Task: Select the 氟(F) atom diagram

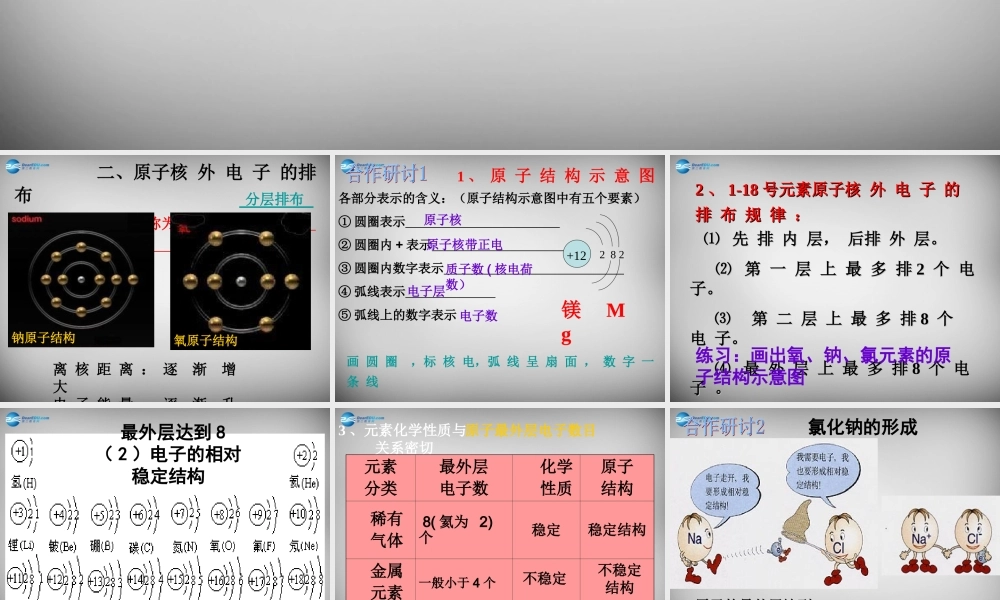Action: tap(264, 524)
